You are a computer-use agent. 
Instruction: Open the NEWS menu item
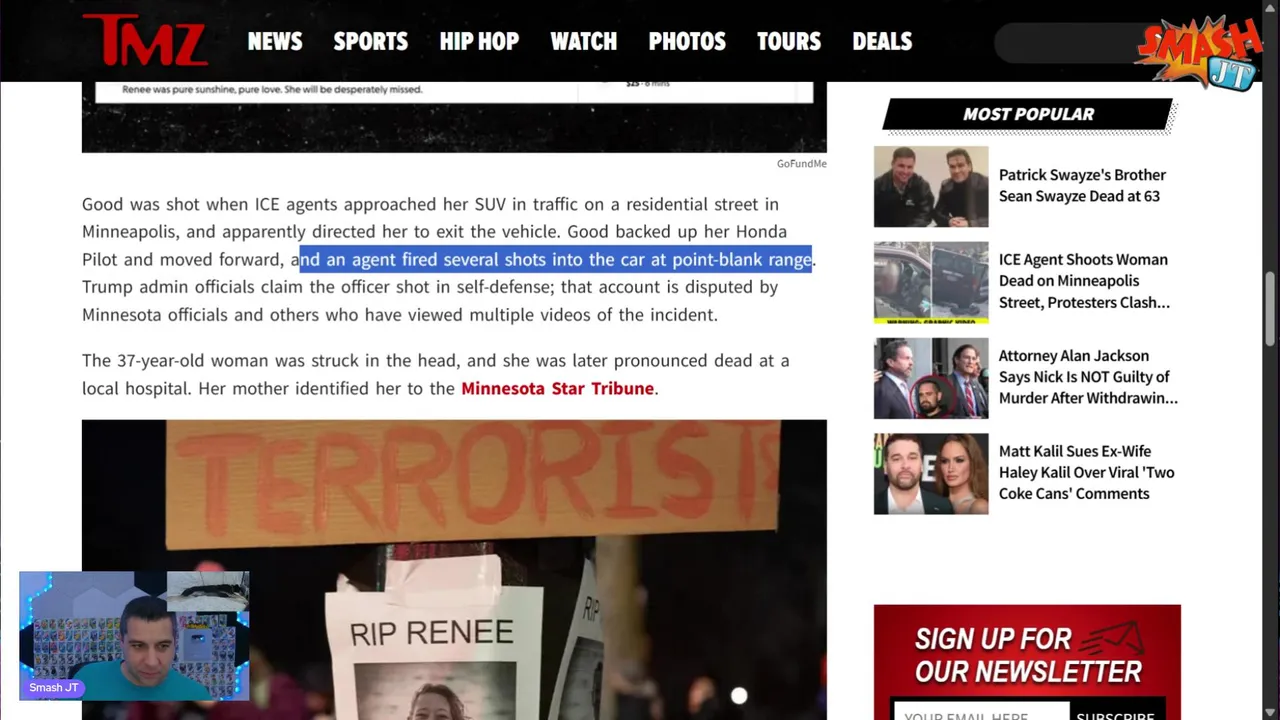[x=275, y=41]
